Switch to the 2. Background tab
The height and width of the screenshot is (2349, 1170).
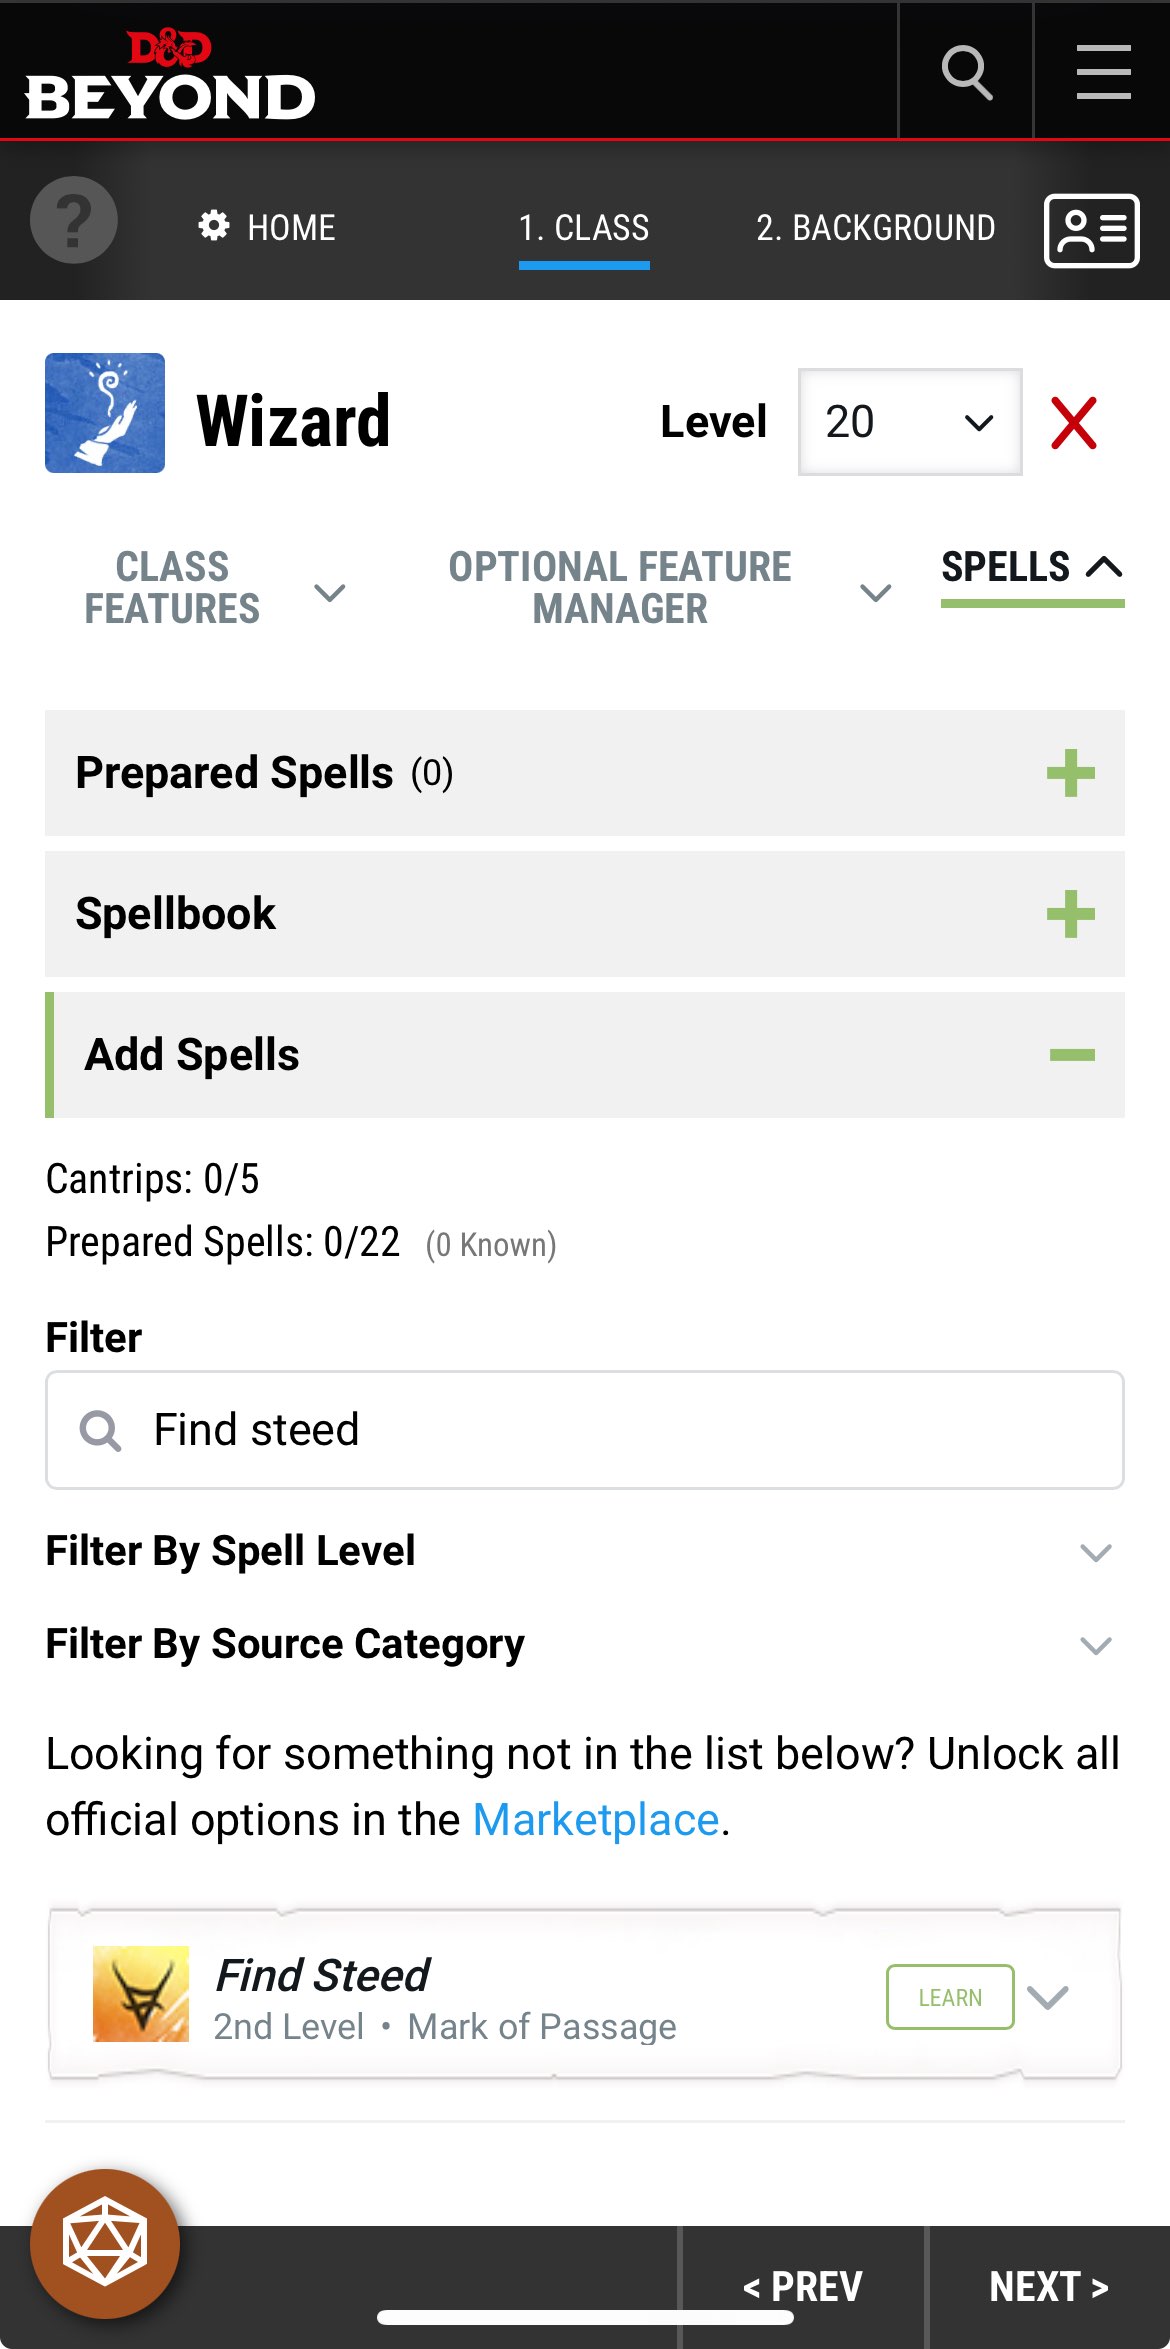click(875, 228)
